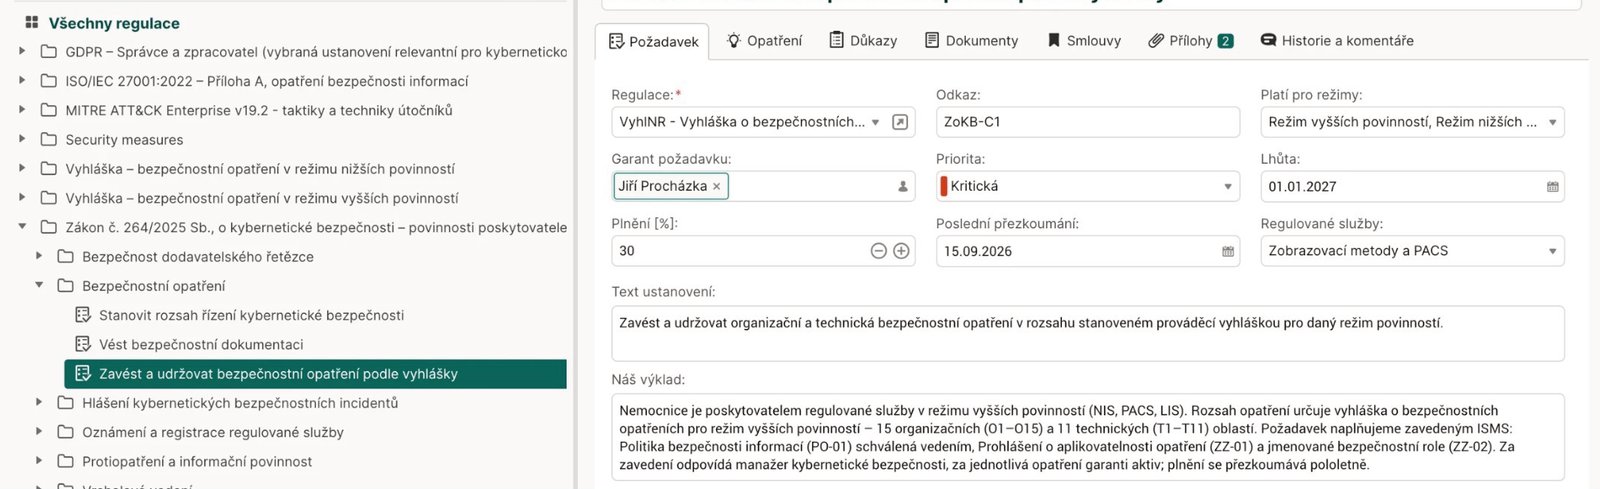Click into Náš výklad text area
Viewport: 1600px width, 489px height.
coord(1087,437)
